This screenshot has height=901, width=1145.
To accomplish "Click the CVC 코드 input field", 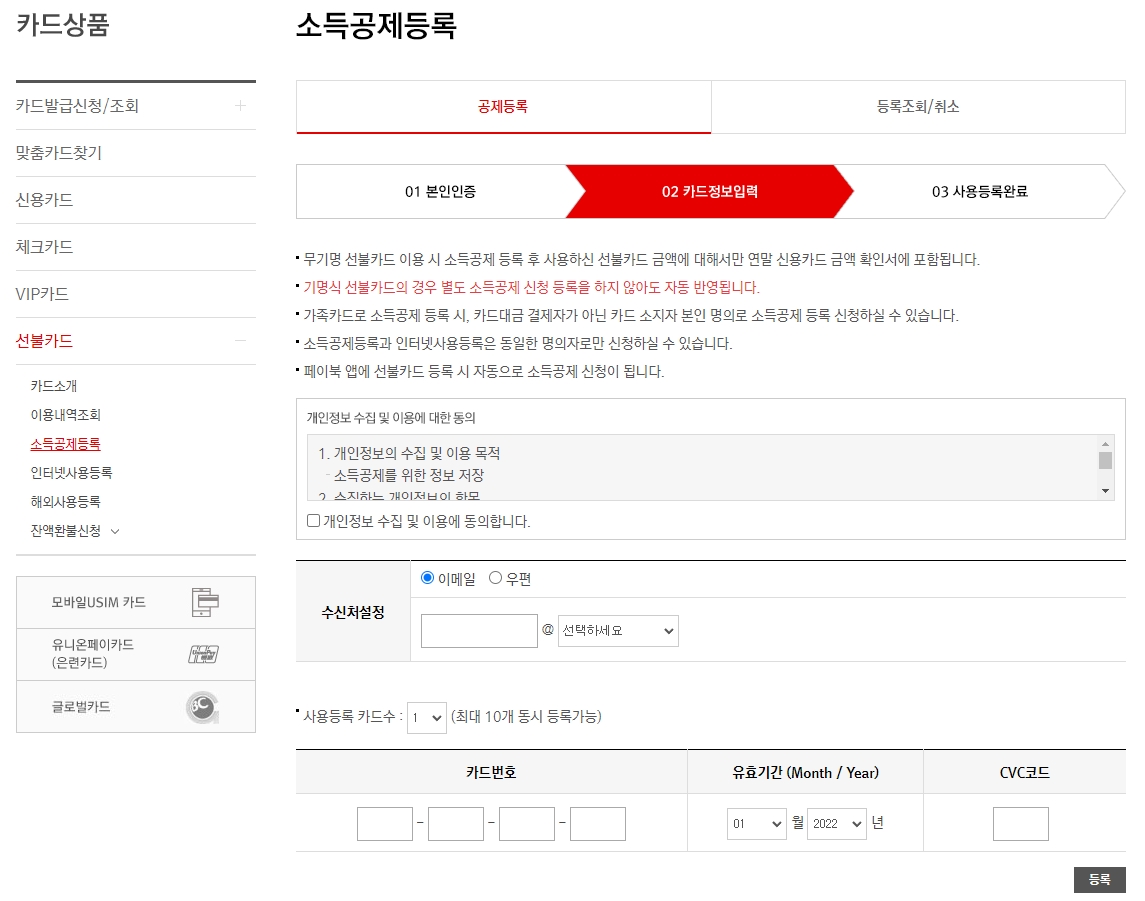I will coord(1019,823).
